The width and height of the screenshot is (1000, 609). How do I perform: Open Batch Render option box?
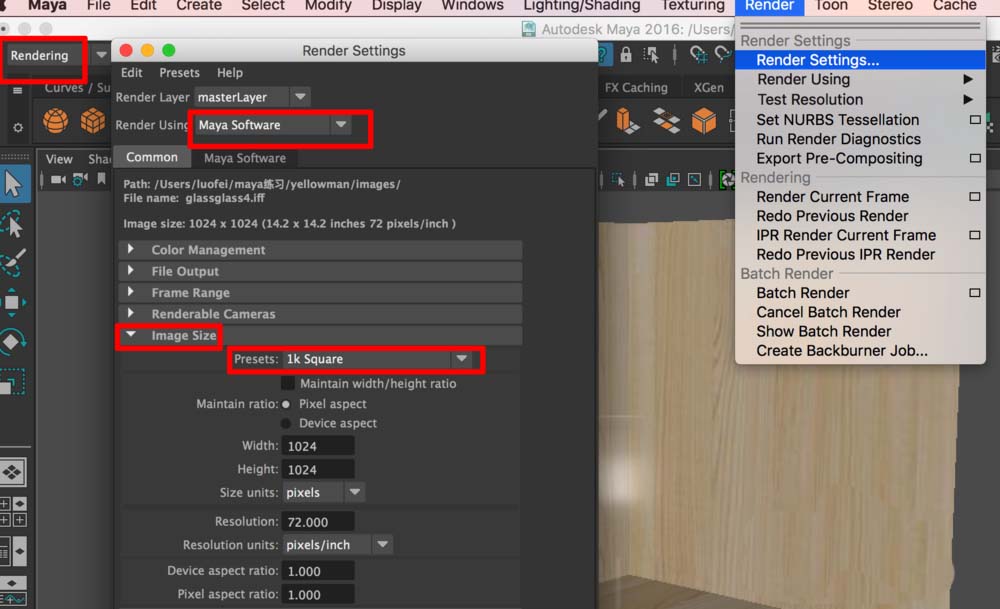[974, 293]
